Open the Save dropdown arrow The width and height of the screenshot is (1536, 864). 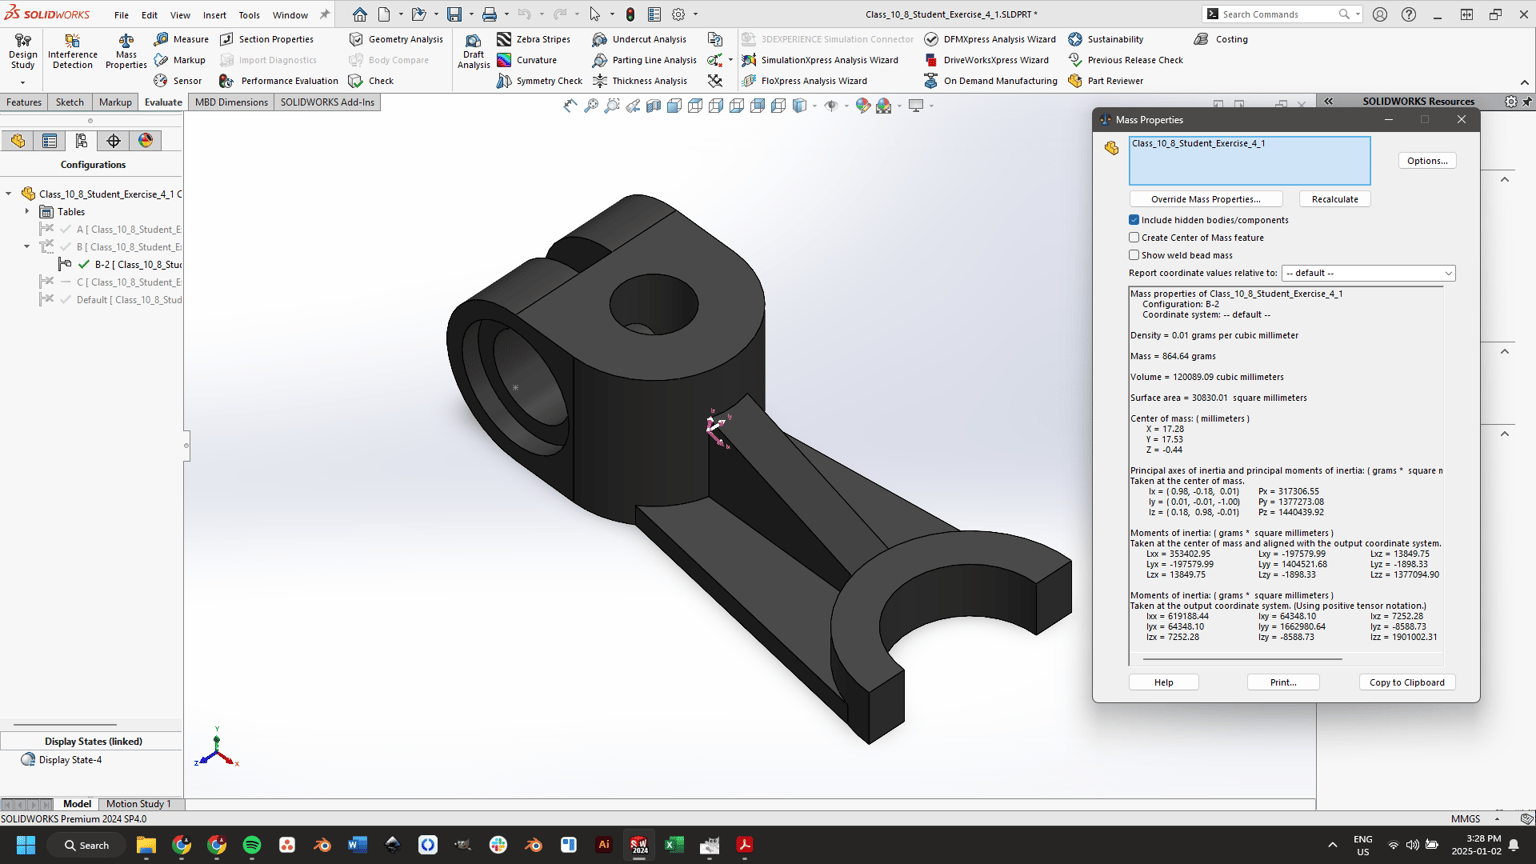coord(471,14)
